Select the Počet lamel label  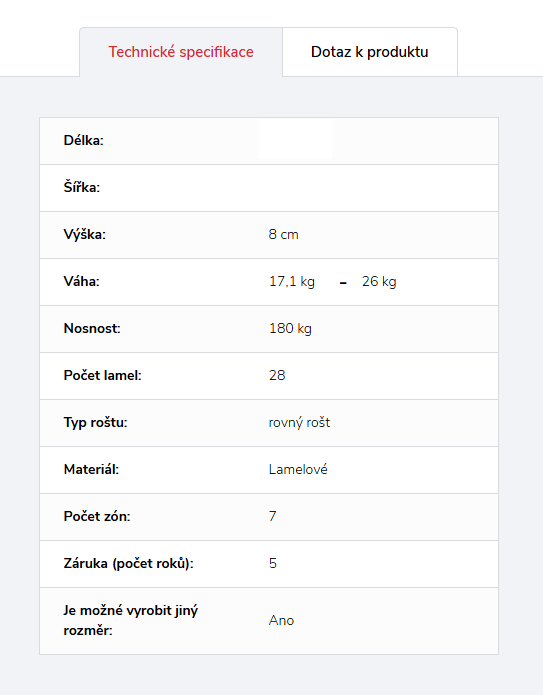coord(103,376)
